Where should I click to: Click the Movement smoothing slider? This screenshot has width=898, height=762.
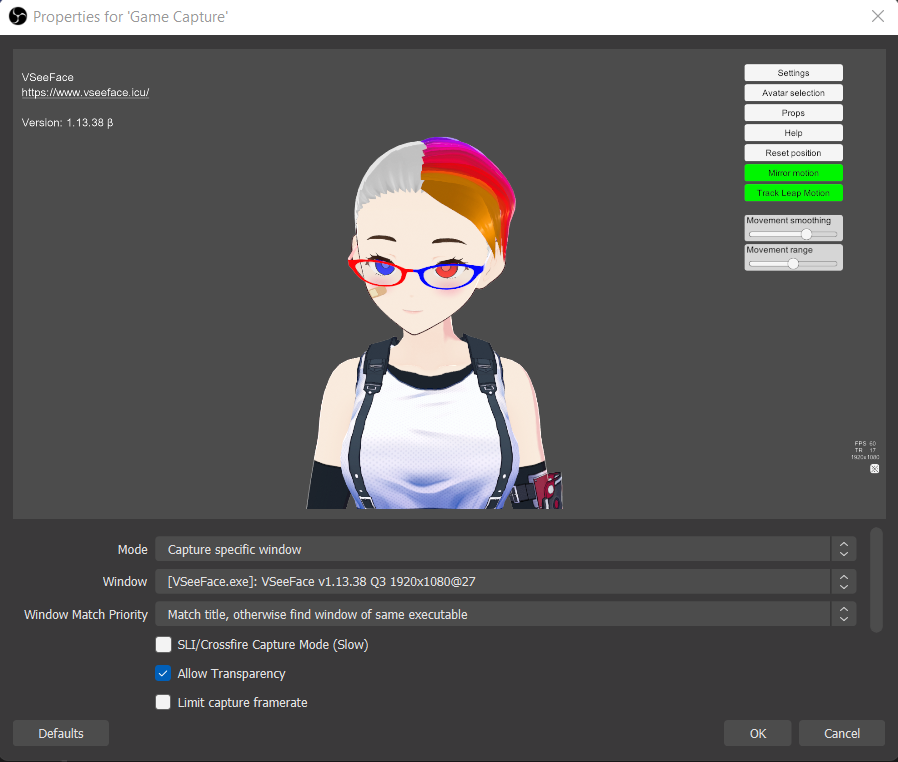(x=793, y=234)
